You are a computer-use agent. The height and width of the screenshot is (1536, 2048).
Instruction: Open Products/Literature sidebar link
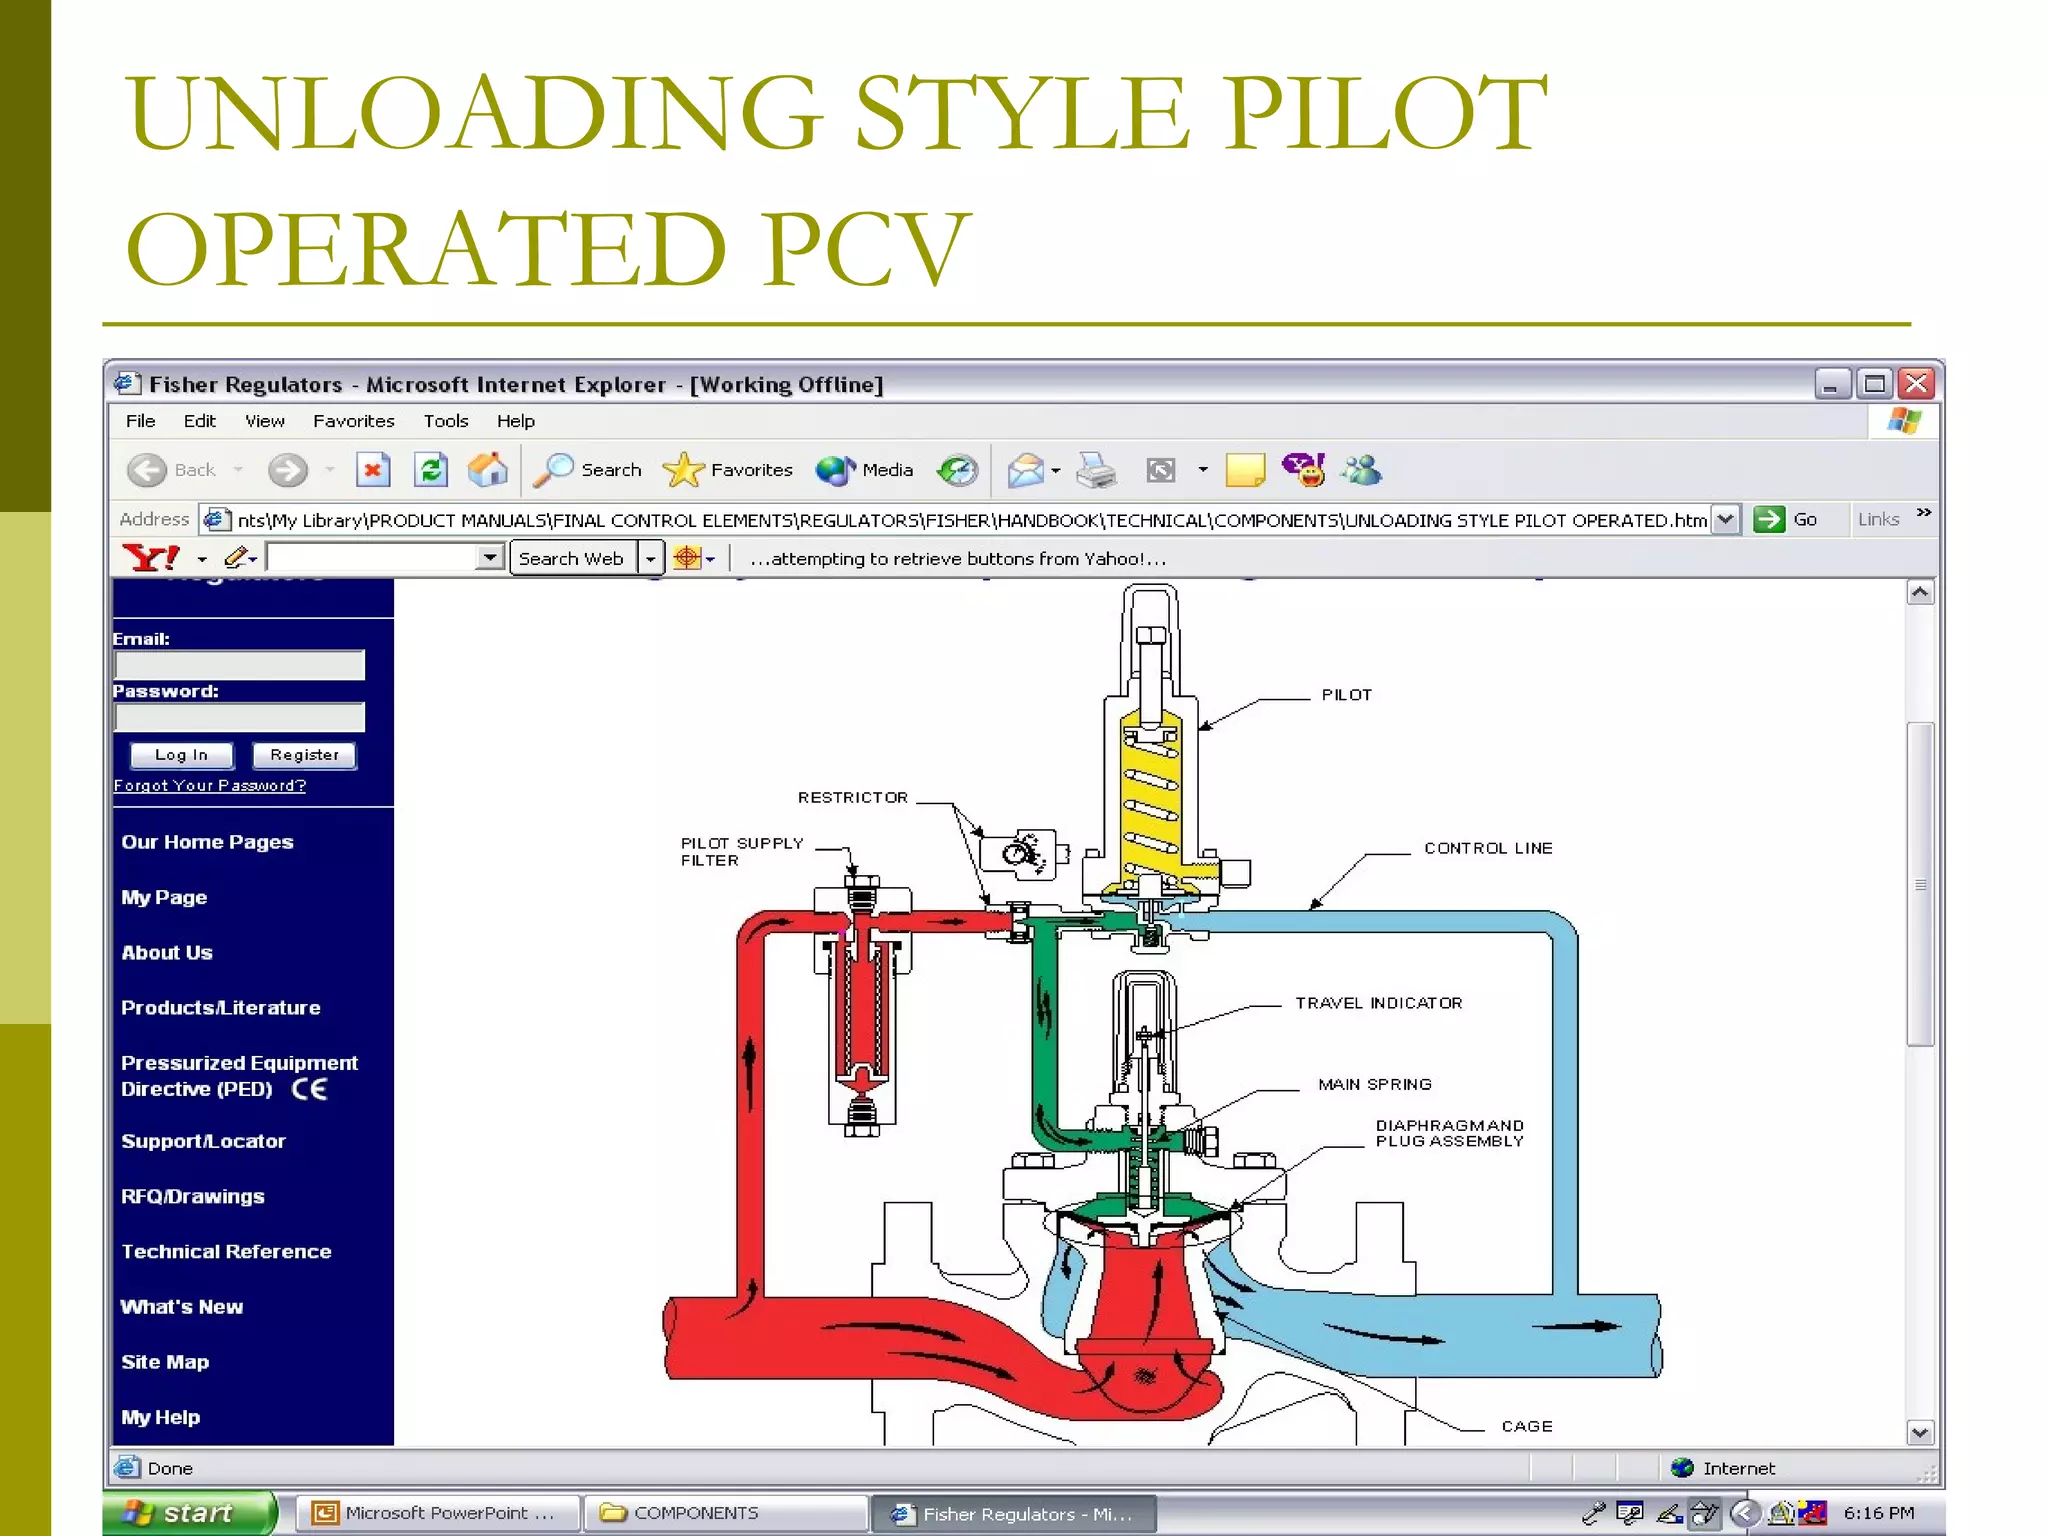[221, 1007]
